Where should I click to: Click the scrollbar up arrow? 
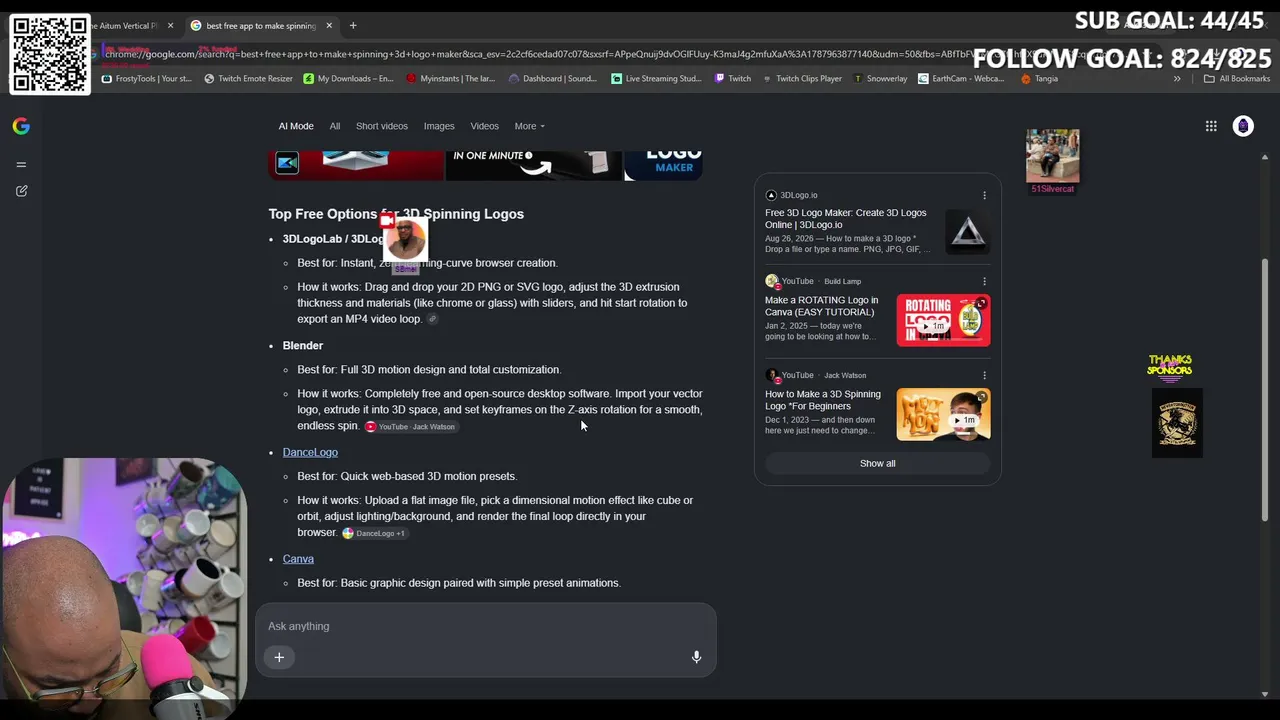(x=1265, y=157)
